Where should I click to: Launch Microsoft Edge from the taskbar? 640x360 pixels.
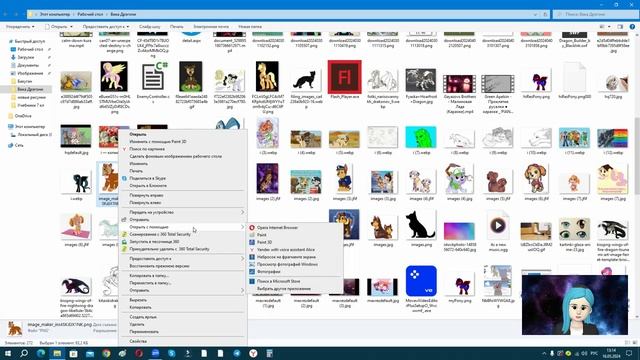point(41,353)
